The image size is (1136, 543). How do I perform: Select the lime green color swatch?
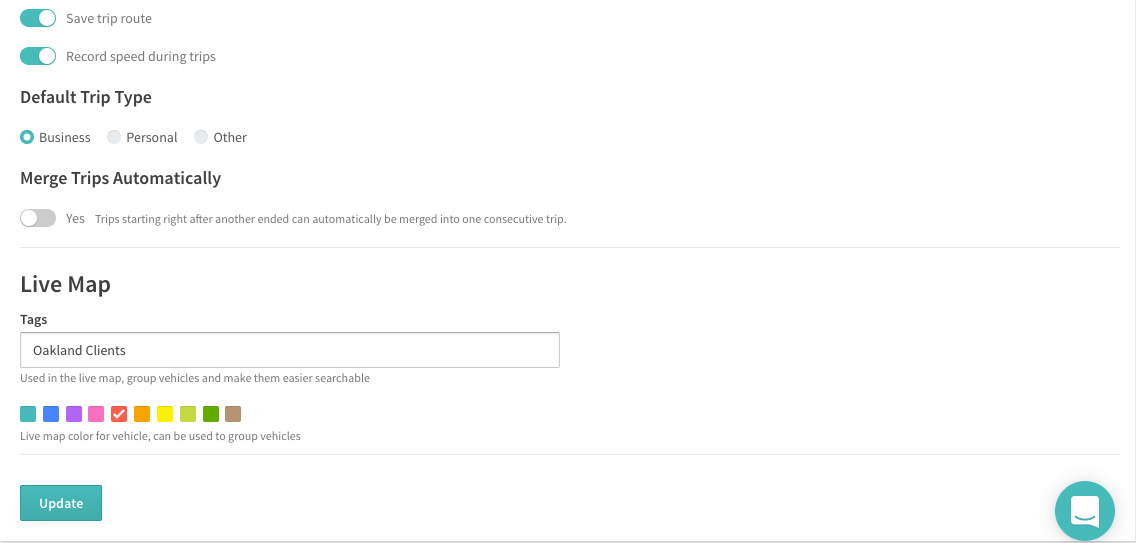coord(188,414)
